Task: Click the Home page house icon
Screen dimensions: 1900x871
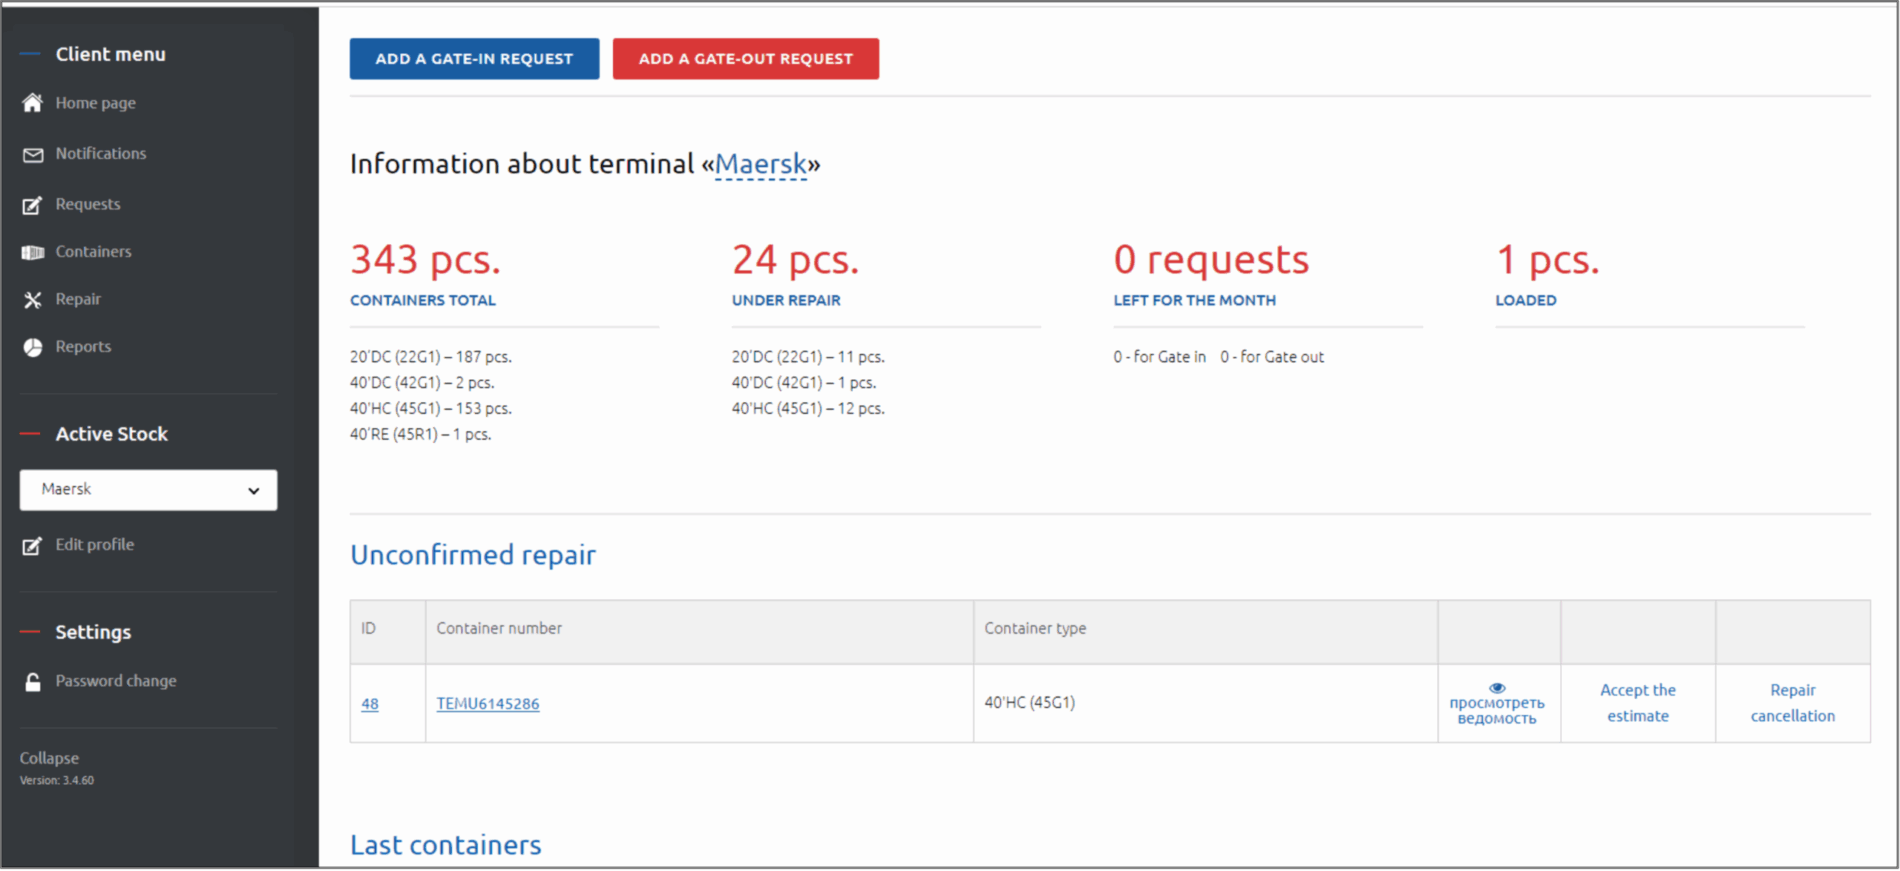Action: pyautogui.click(x=33, y=103)
